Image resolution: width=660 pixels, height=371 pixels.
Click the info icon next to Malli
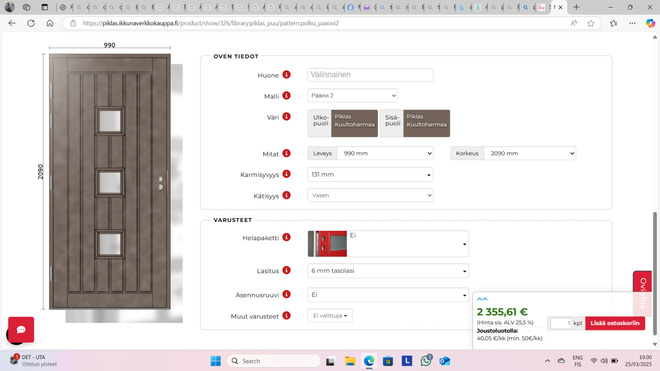(x=287, y=96)
